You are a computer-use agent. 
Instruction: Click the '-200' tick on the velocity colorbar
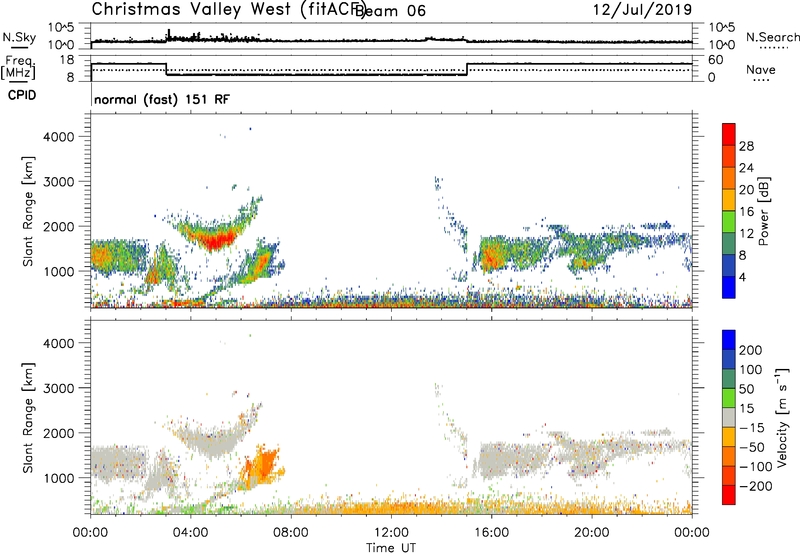coord(755,486)
